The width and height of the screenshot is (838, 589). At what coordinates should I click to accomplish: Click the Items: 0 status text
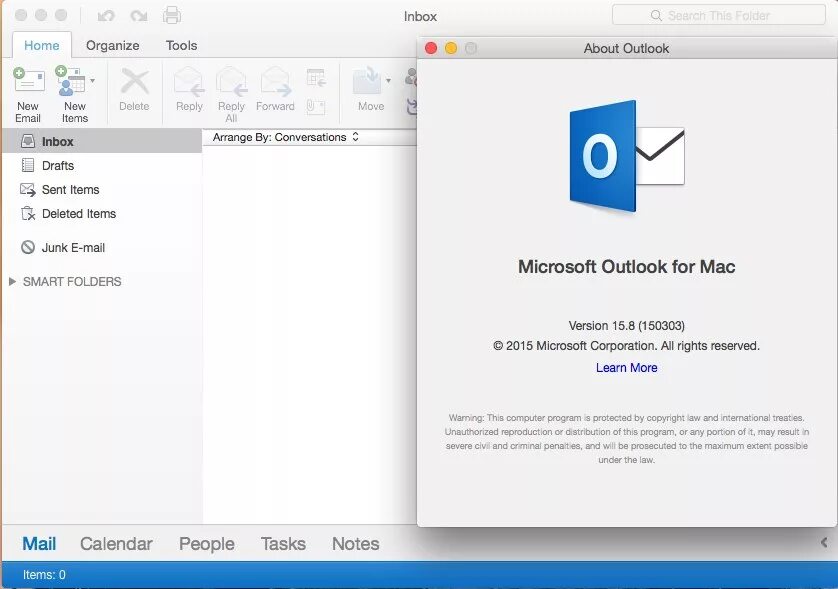pyautogui.click(x=44, y=575)
